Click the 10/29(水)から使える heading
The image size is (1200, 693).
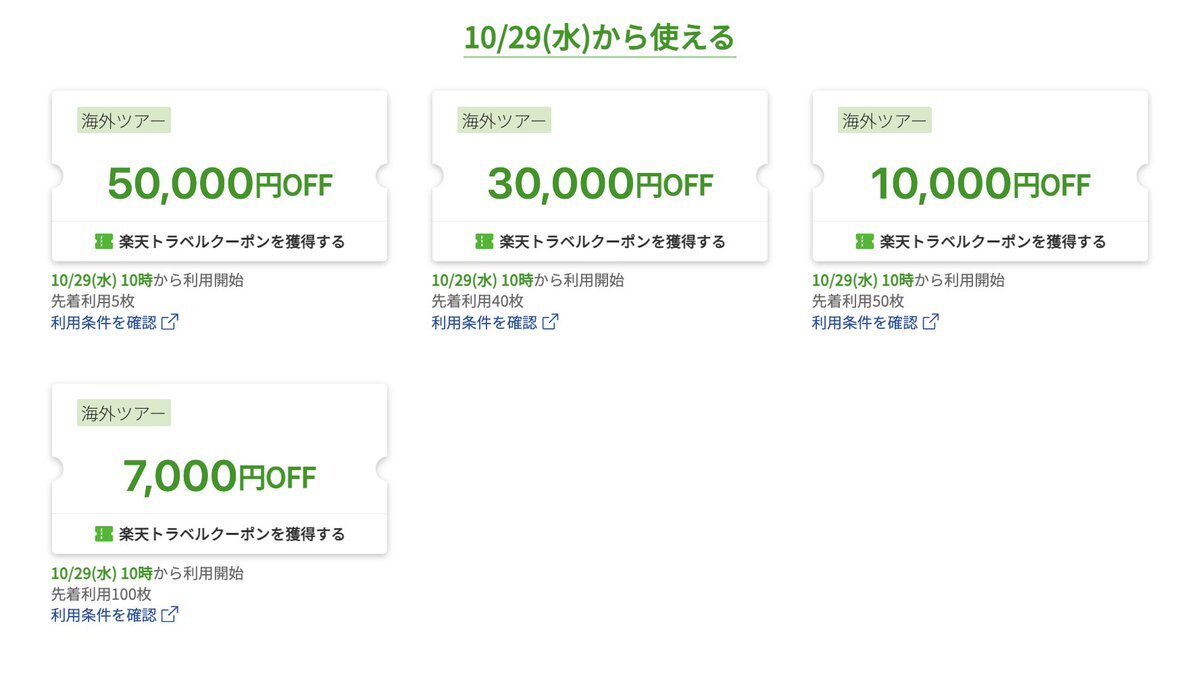[599, 38]
